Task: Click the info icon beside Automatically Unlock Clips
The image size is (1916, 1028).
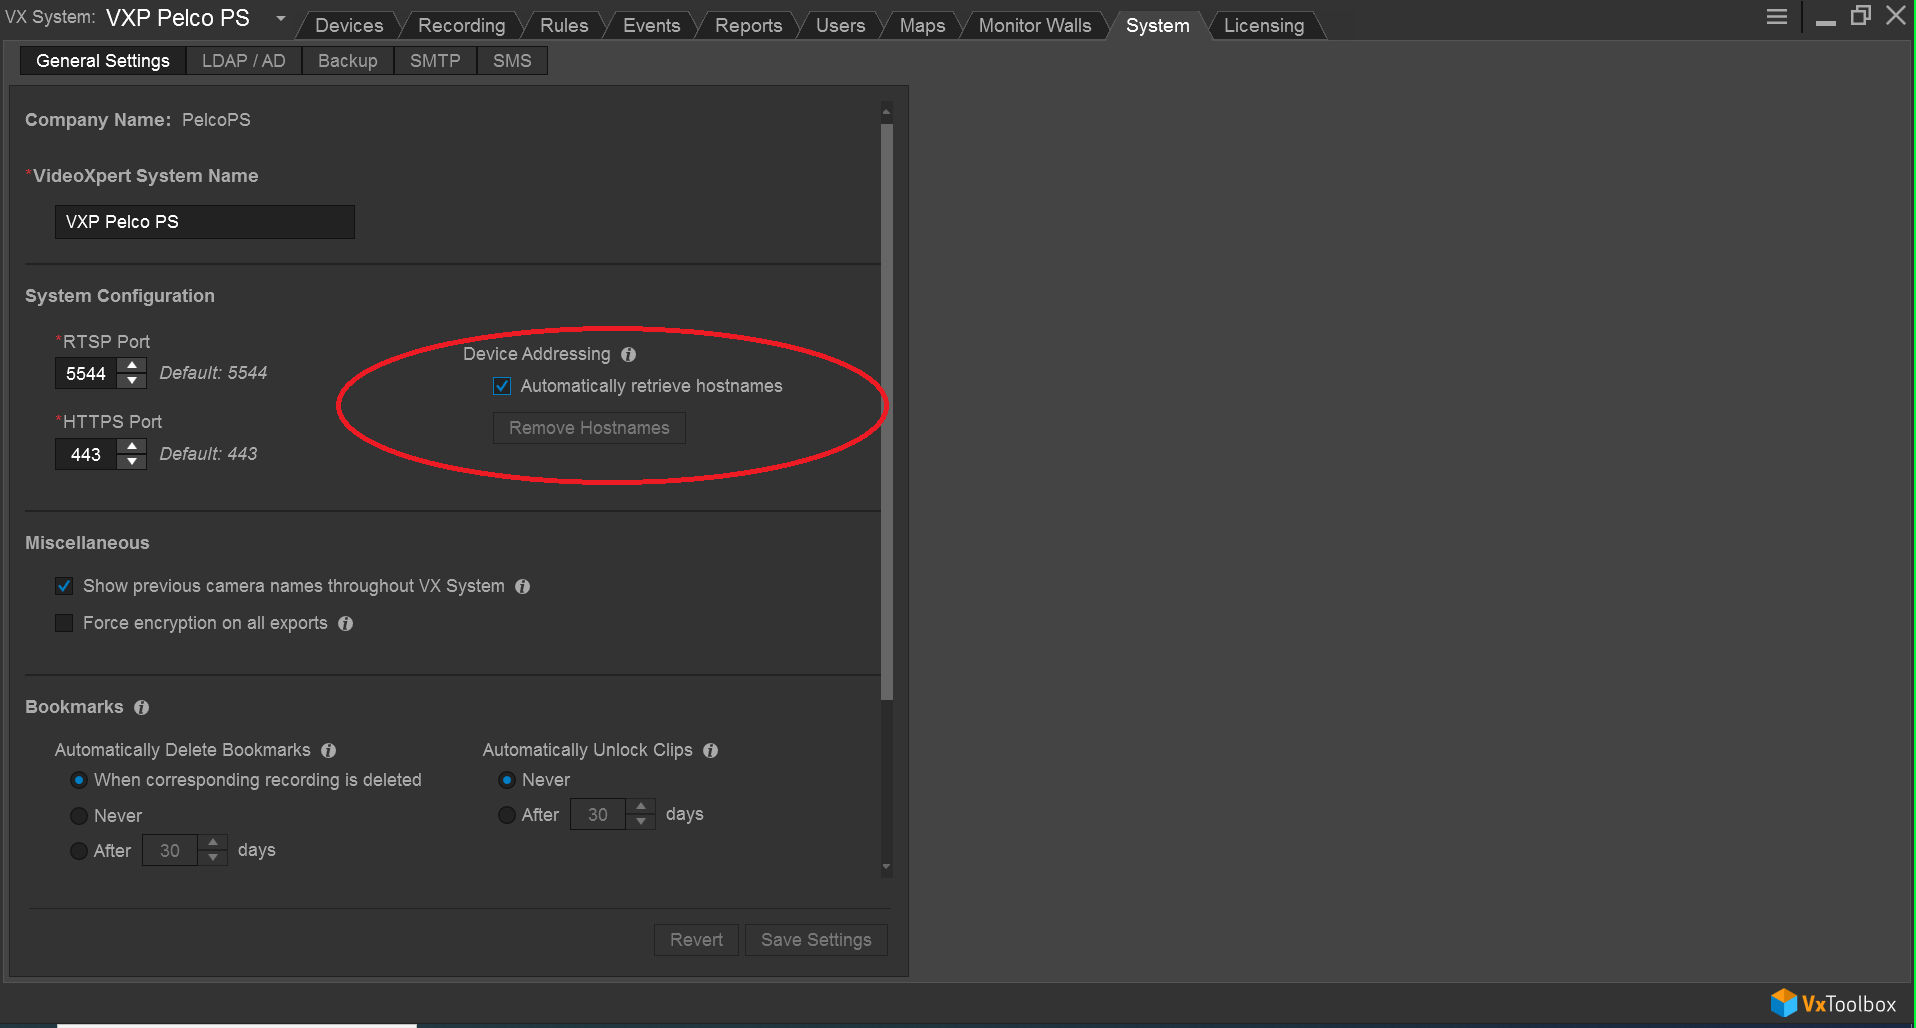Action: tap(710, 750)
